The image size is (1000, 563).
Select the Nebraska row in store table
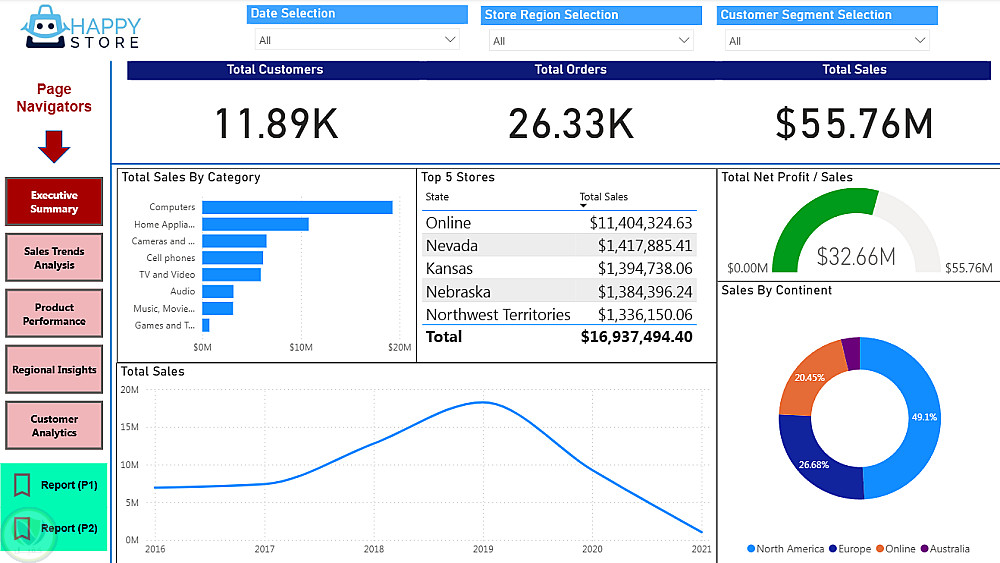559,291
